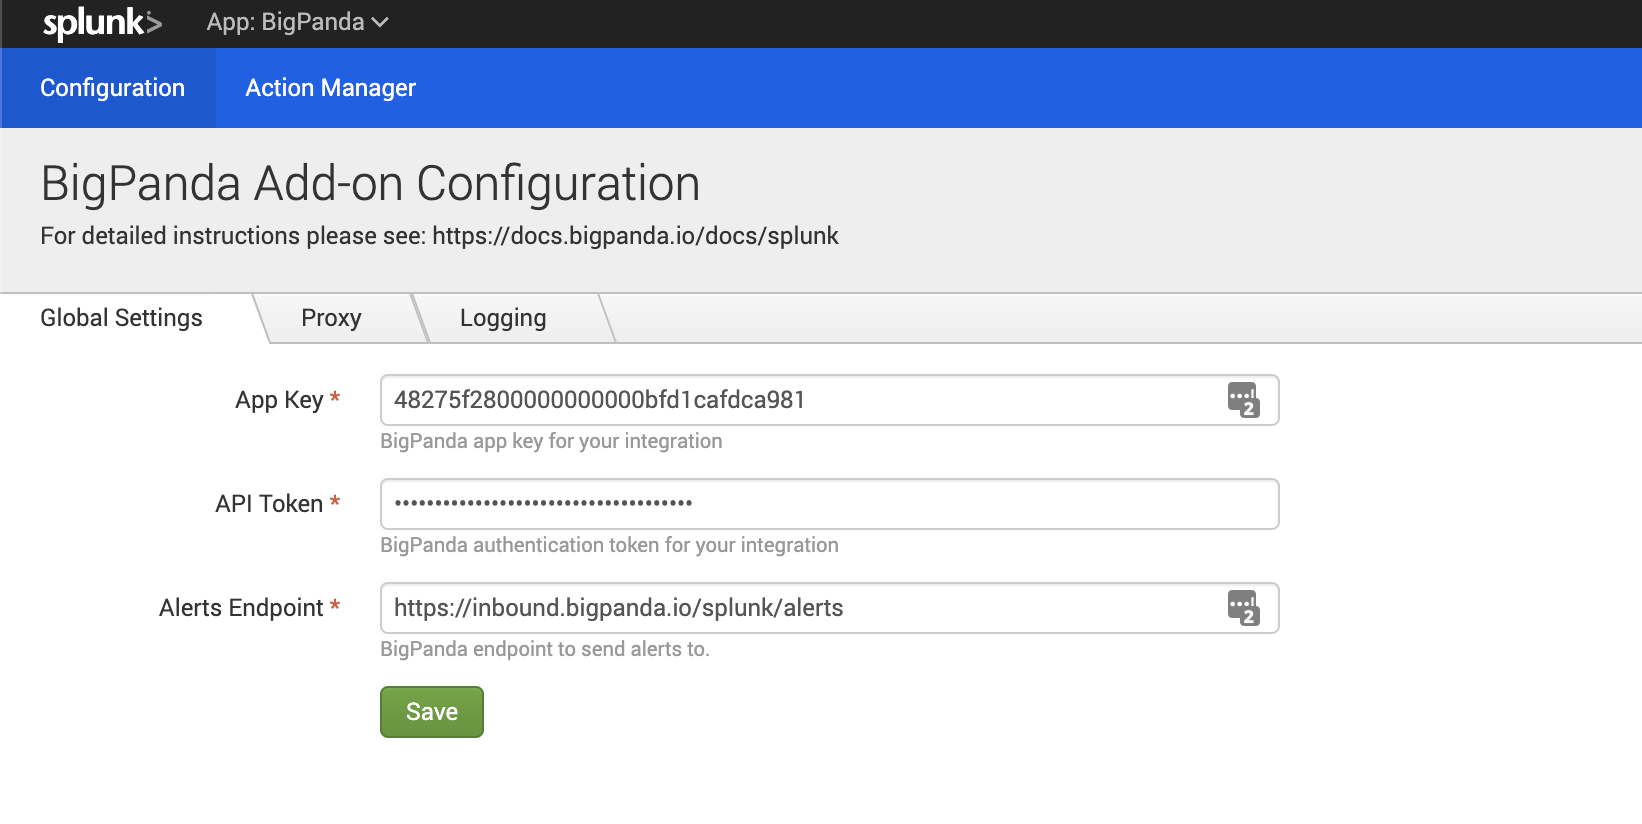Click the password manager icon in App Key field

1243,400
